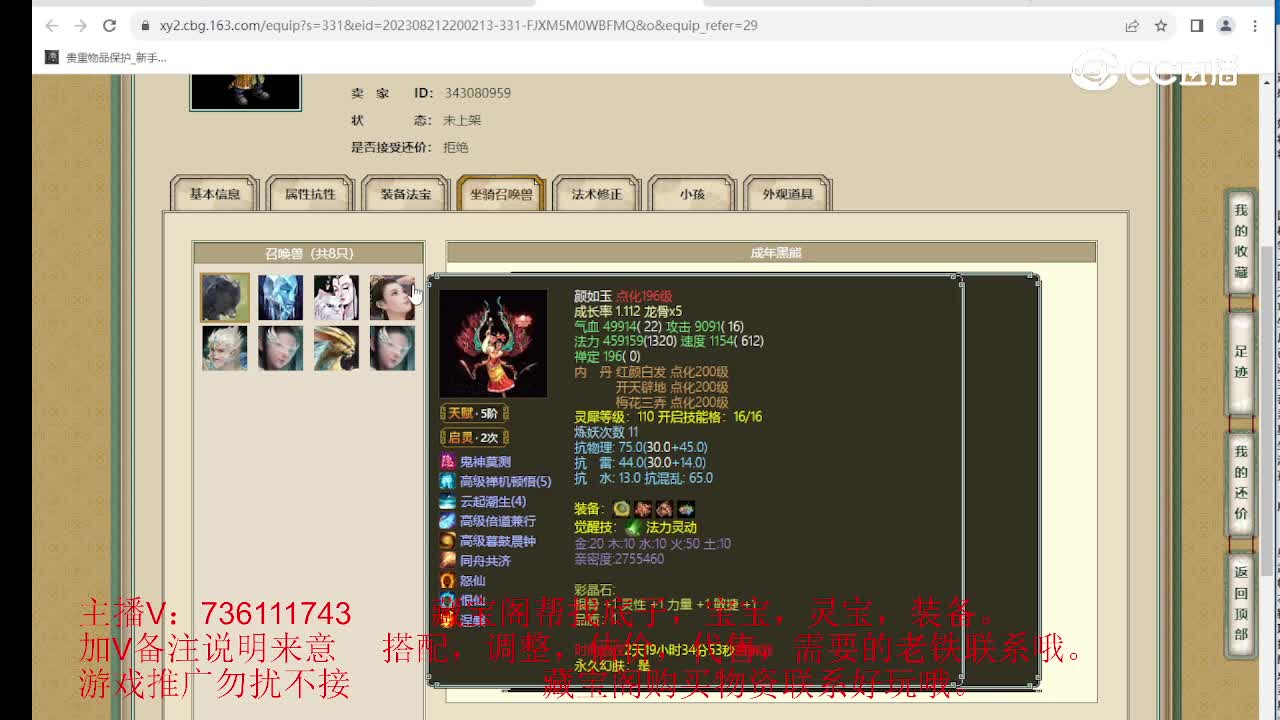1280x720 pixels.
Task: Open the 外观道具 tab
Action: 788,194
